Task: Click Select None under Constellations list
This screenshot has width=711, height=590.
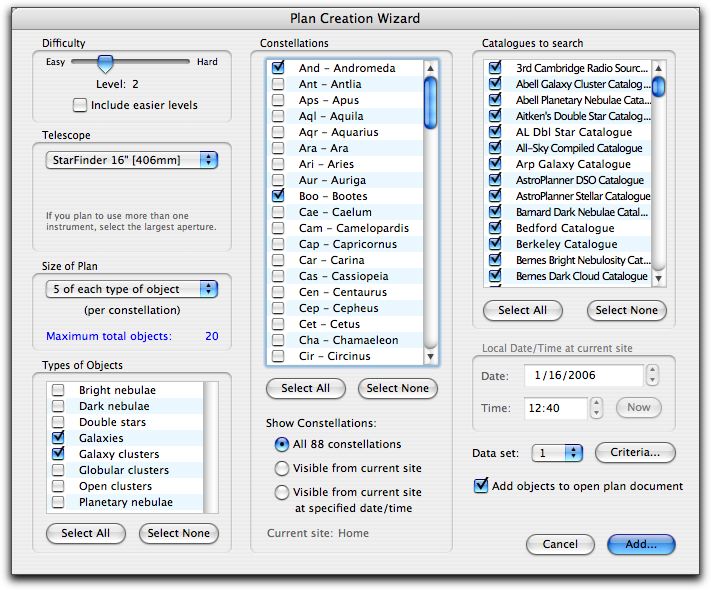Action: click(397, 388)
